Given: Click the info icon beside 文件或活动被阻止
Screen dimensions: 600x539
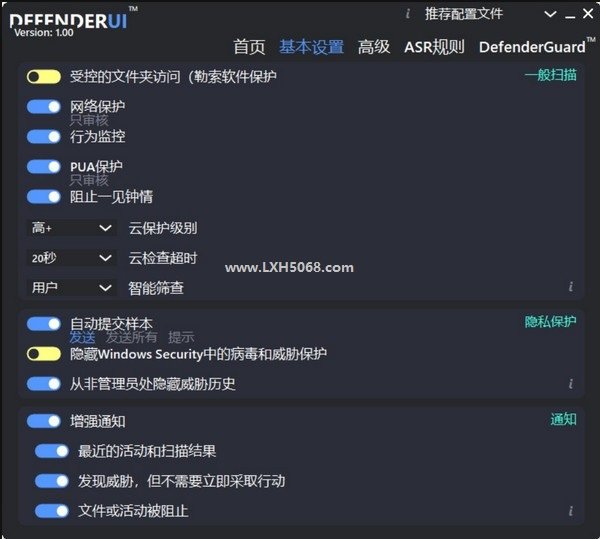Looking at the screenshot, I should (x=571, y=511).
